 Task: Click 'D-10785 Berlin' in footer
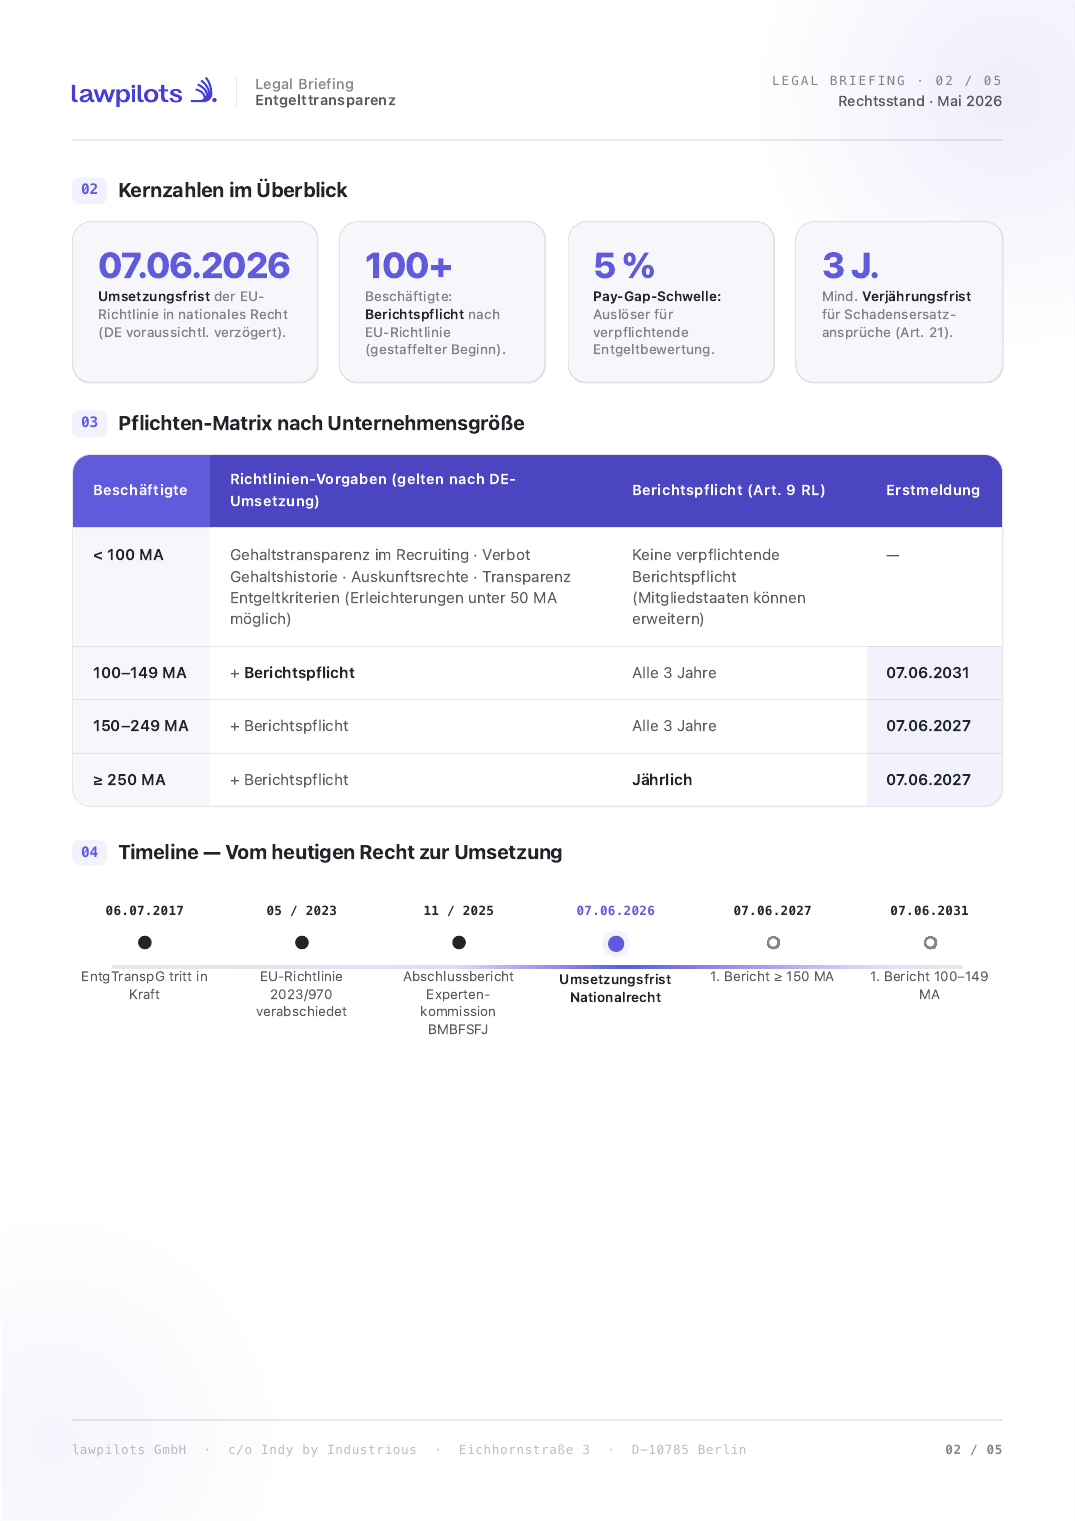click(x=689, y=1450)
